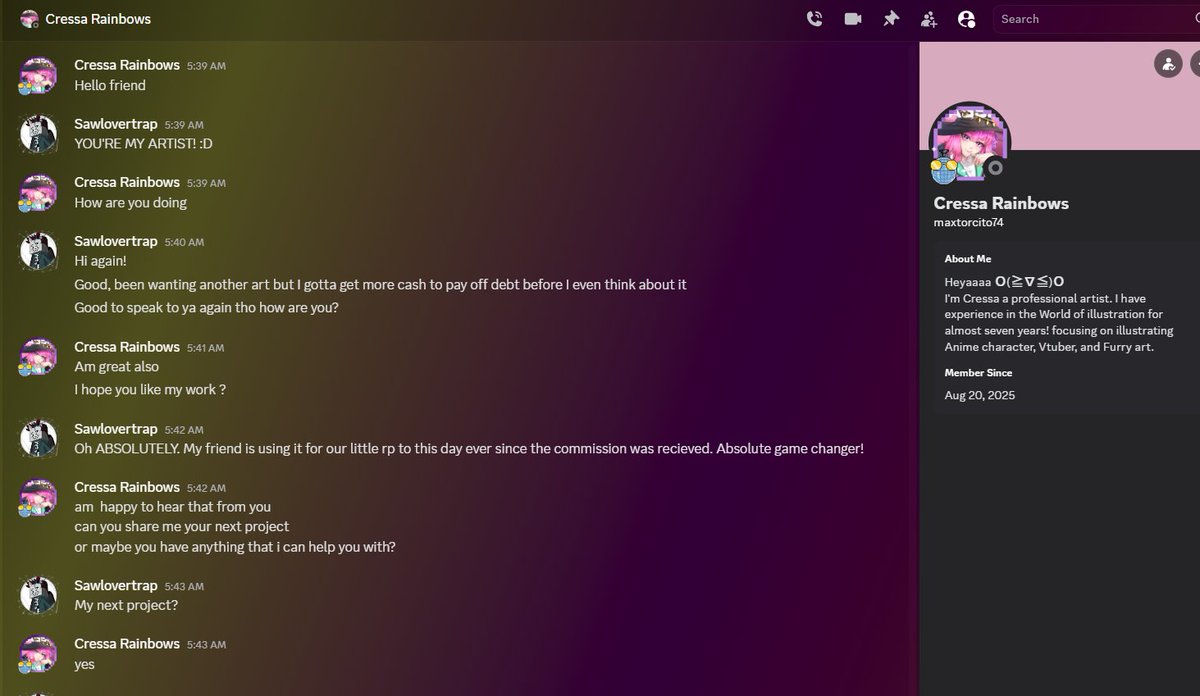Click the About Me heading
Viewport: 1200px width, 696px height.
point(968,258)
